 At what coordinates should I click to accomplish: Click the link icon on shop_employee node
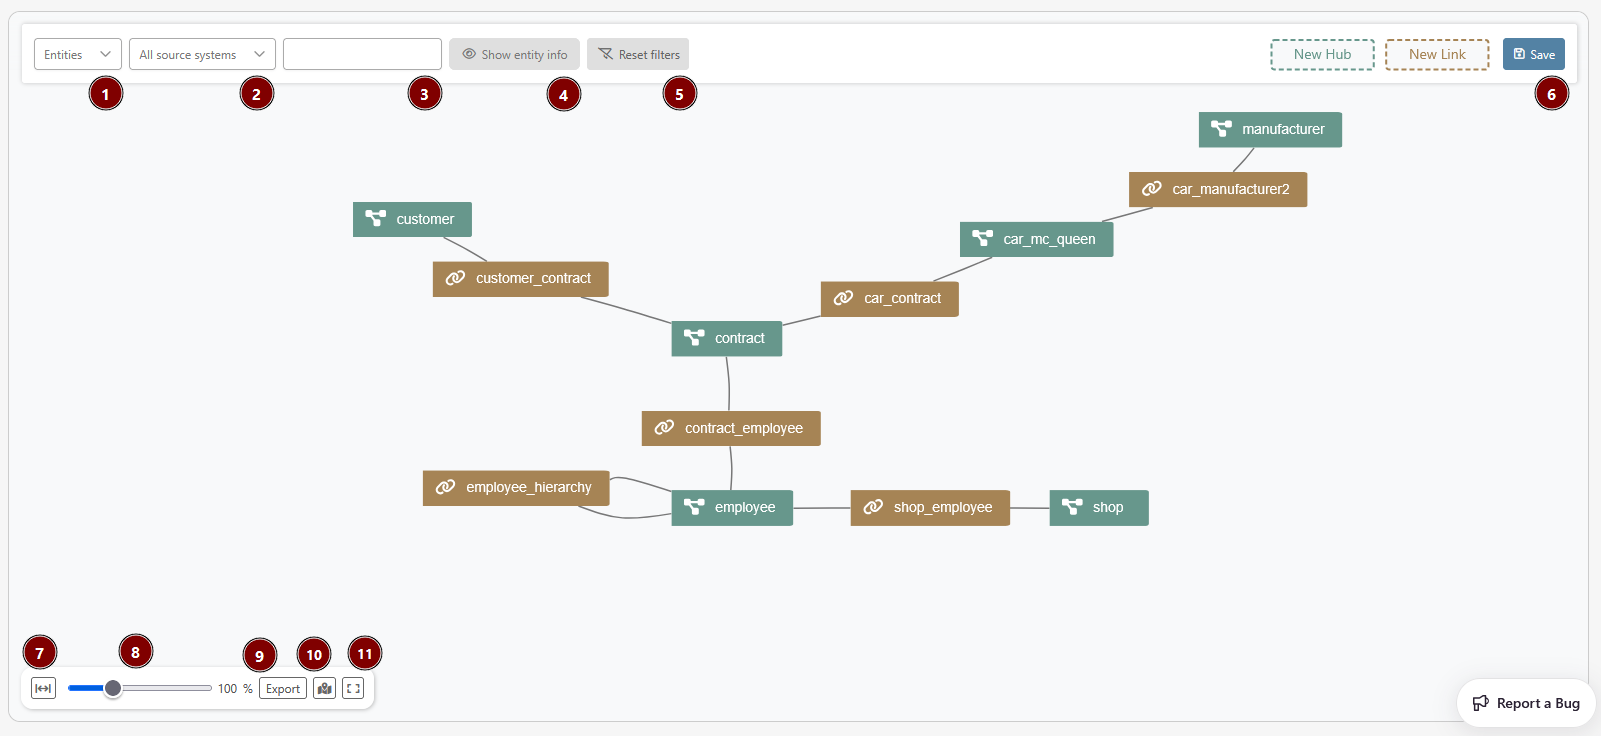tap(873, 507)
